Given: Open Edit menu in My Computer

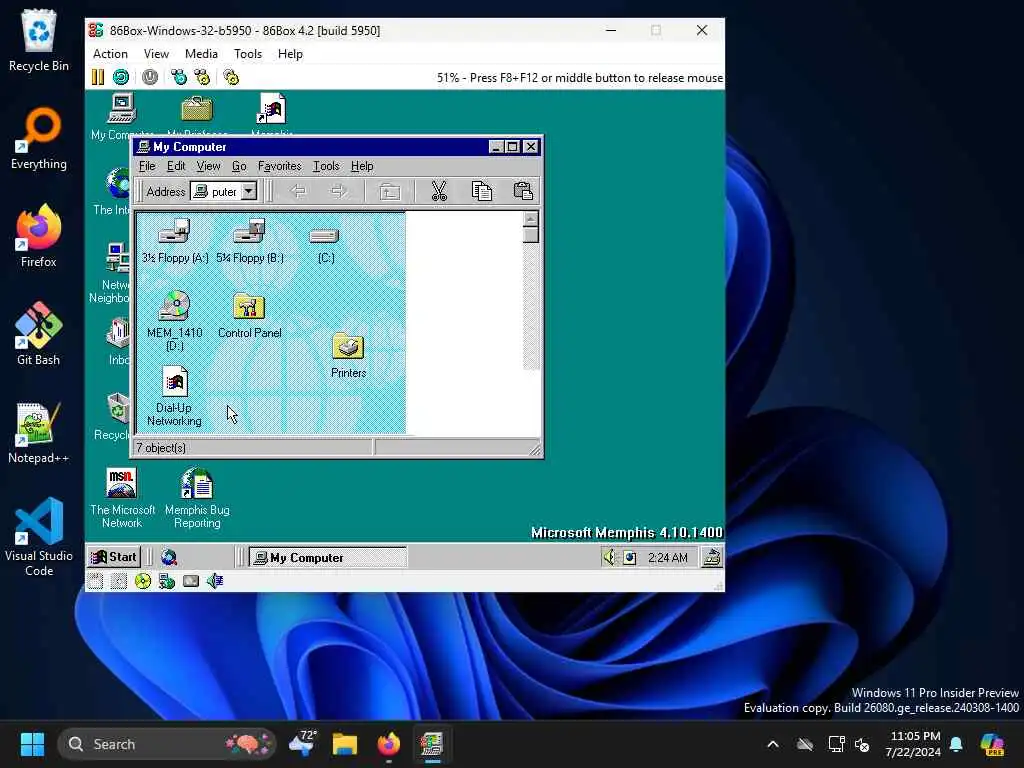Looking at the screenshot, I should pyautogui.click(x=176, y=166).
